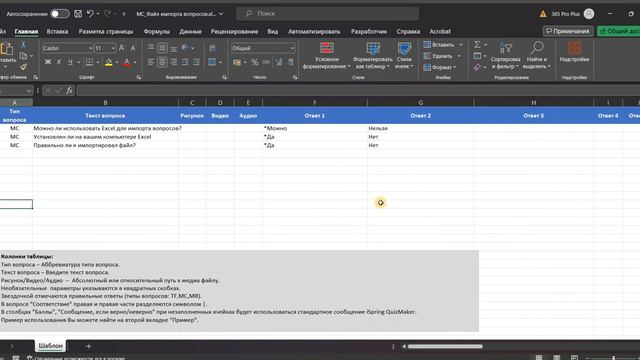Viewport: 640px width, 360px height.
Task: Toggle align left
Action: (x=151, y=62)
